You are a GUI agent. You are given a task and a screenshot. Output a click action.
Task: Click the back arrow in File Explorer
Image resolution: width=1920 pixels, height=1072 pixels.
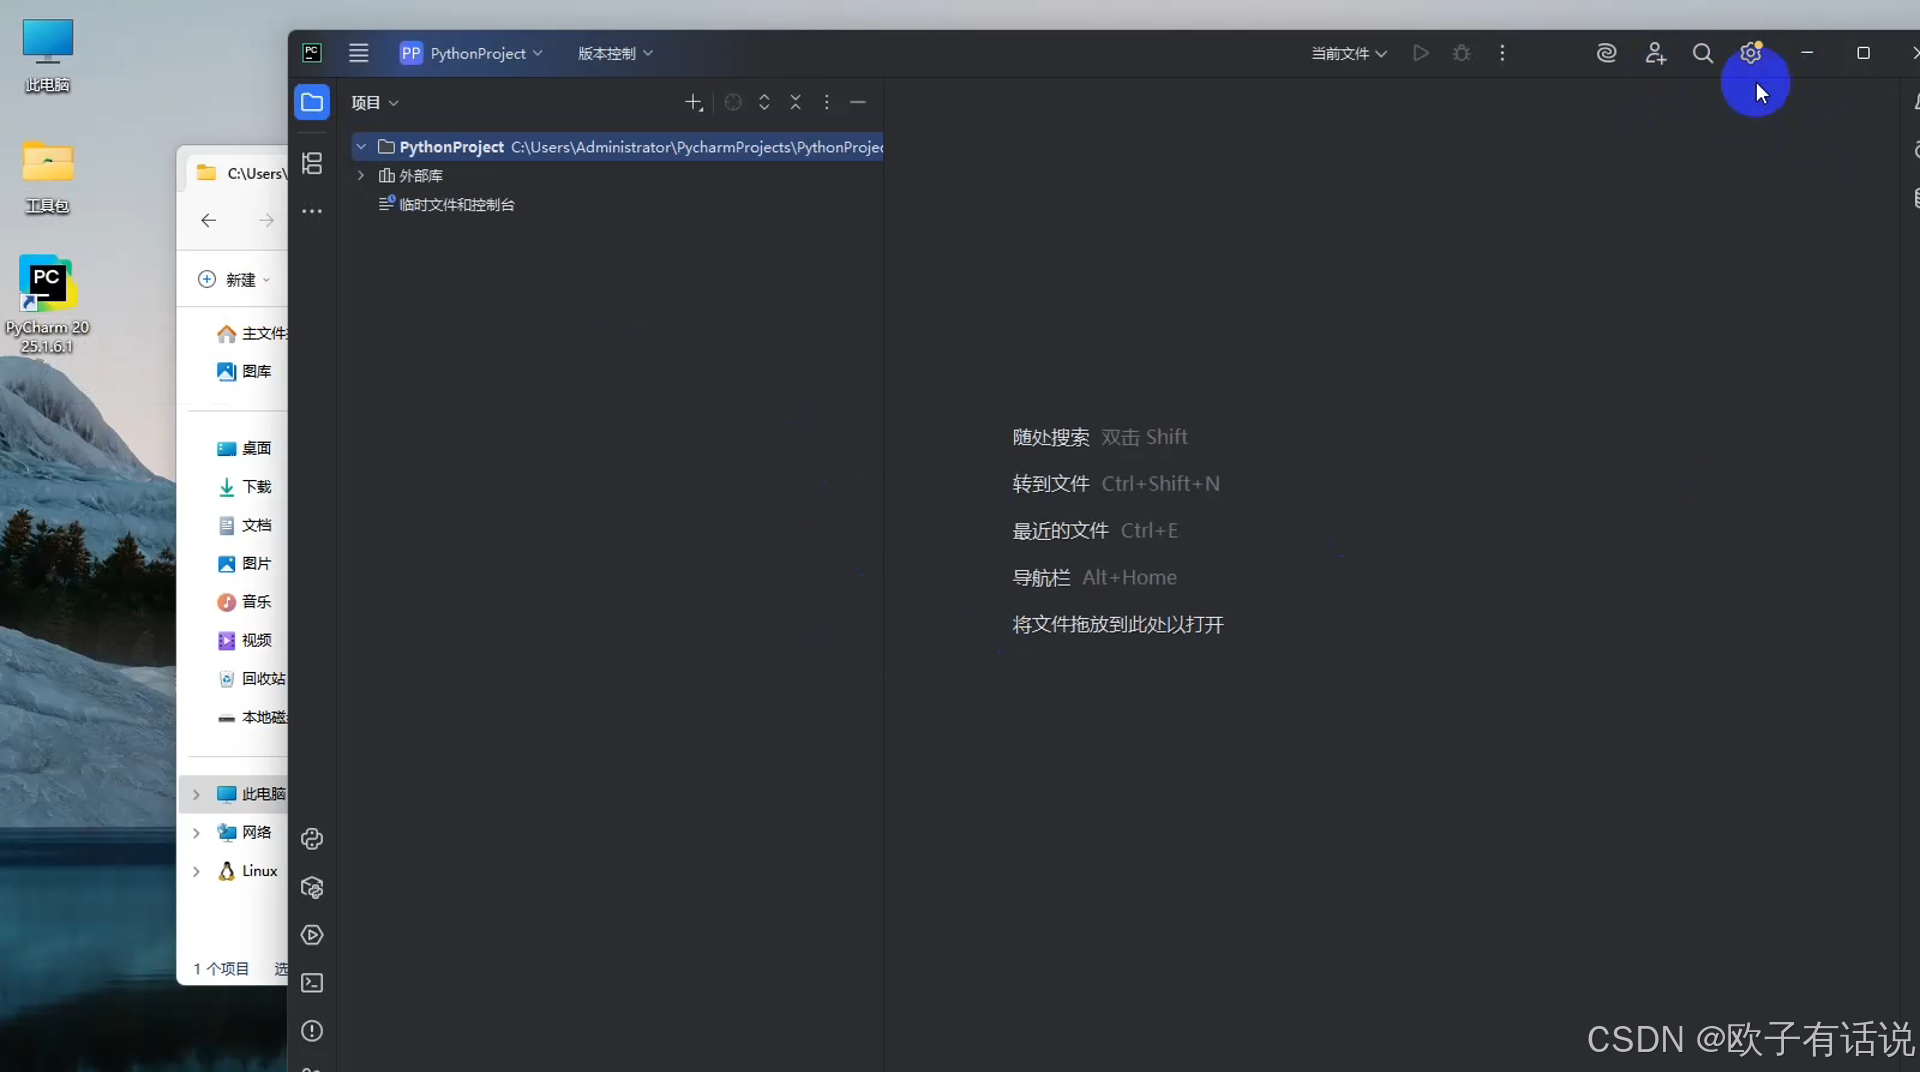208,220
